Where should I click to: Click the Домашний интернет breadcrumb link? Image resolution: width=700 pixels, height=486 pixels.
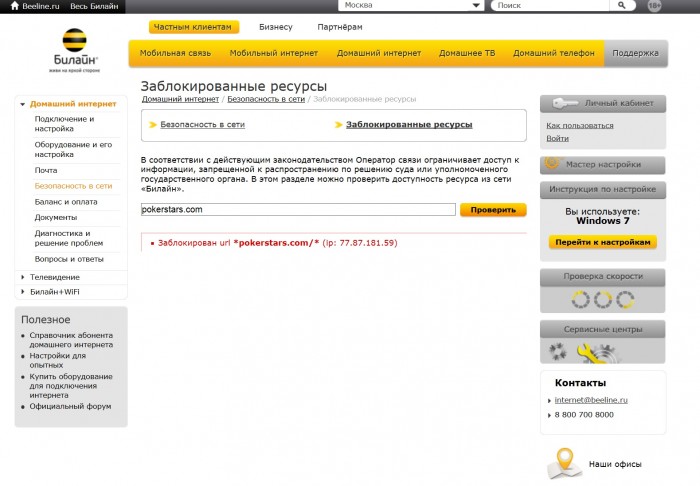pos(180,99)
